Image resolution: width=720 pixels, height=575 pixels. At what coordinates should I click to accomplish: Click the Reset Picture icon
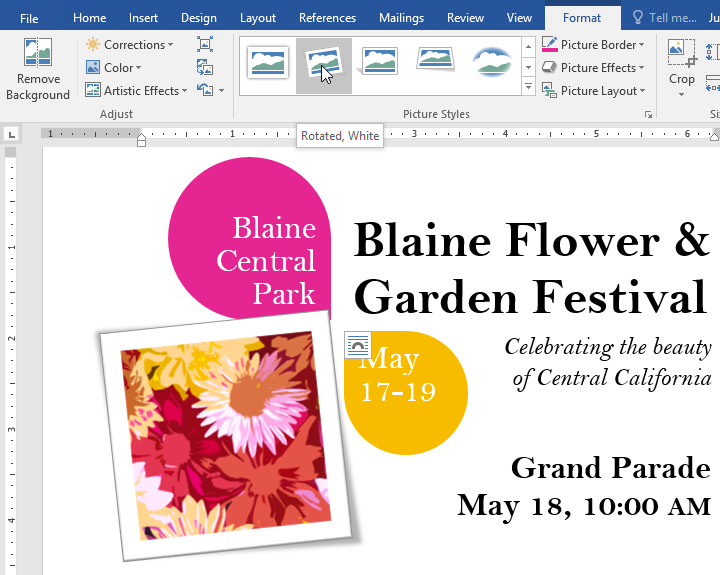click(x=206, y=91)
